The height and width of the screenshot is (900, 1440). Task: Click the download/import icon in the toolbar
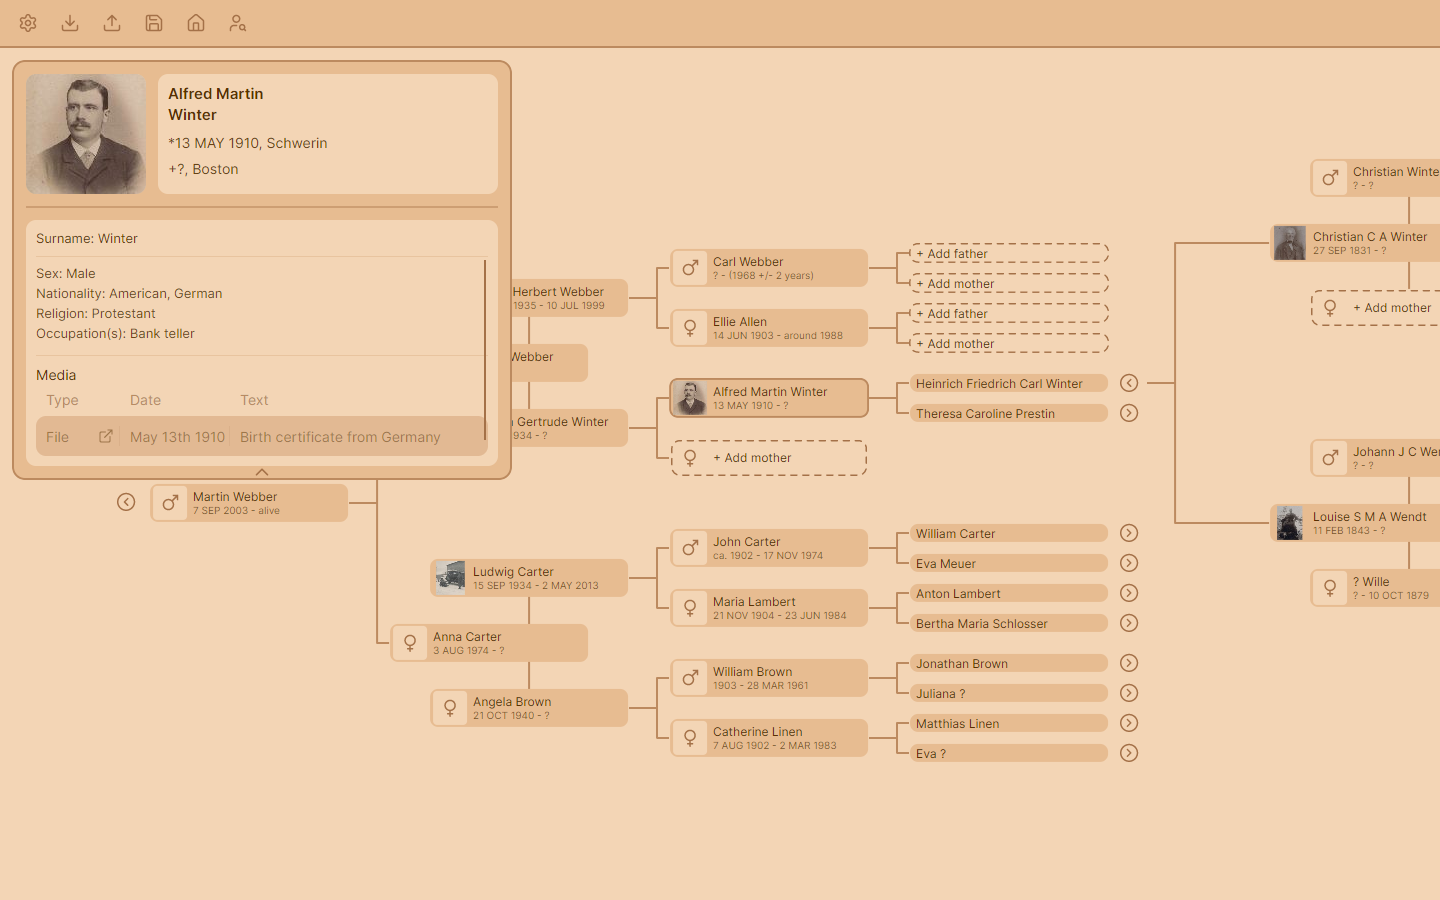69,22
